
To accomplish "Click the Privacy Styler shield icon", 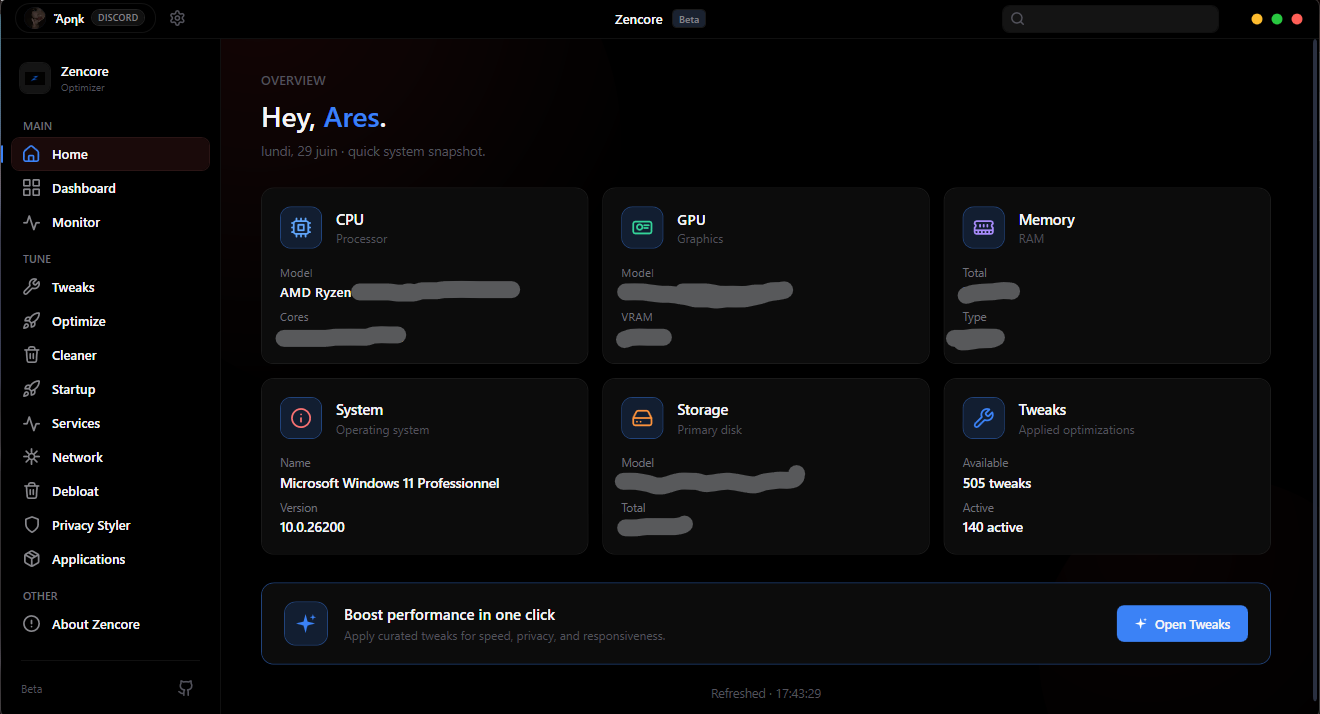I will click(x=32, y=525).
